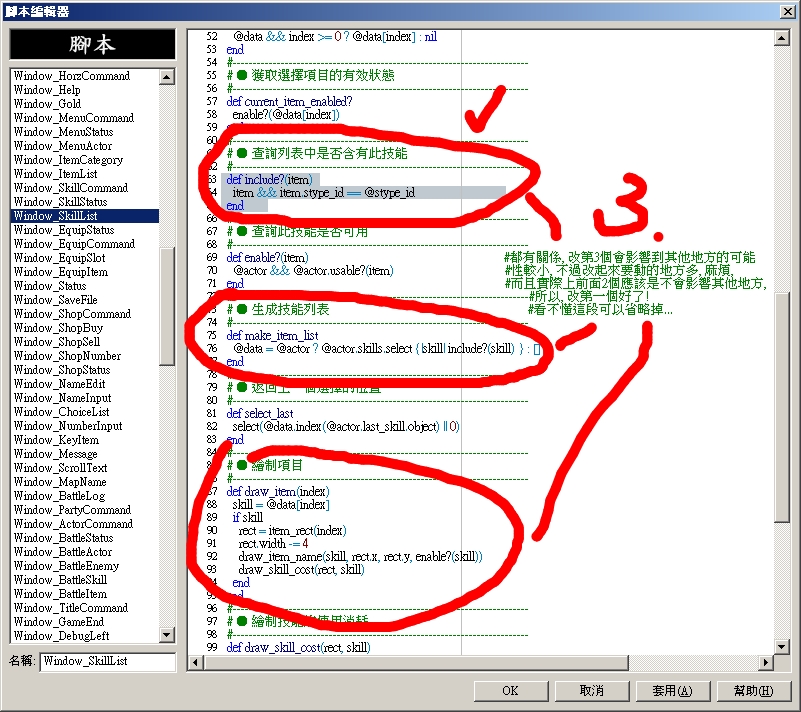Click code editor scroll down arrow
This screenshot has height=712, width=801.
point(782,647)
